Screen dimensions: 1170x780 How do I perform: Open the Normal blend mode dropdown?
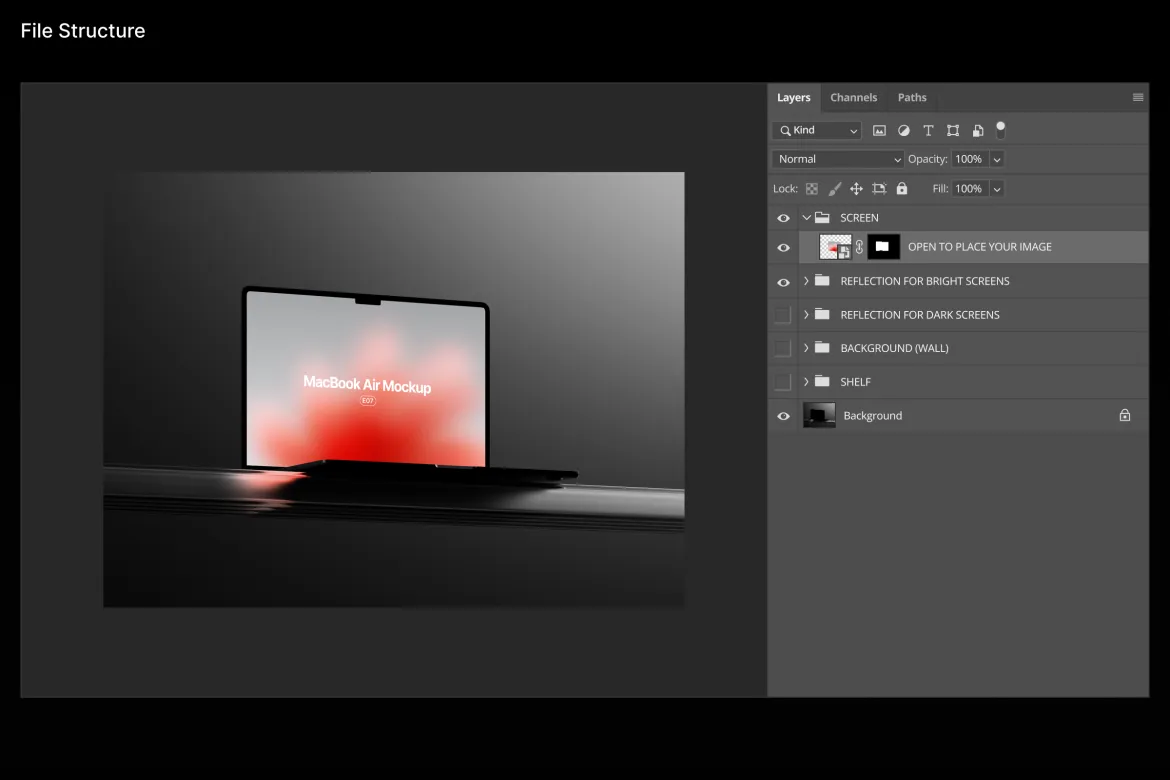coord(838,159)
